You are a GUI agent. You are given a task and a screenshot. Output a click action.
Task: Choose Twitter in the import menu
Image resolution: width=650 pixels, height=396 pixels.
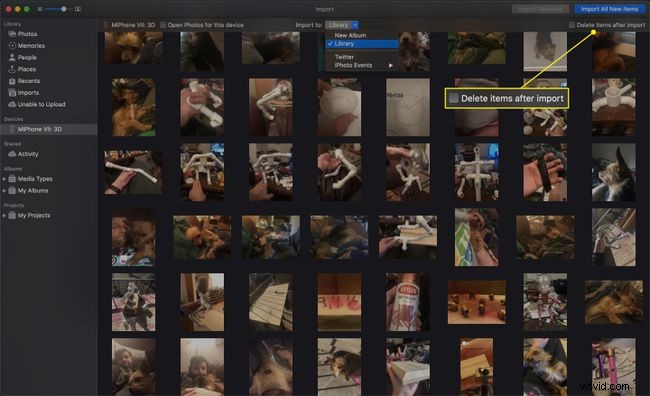point(362,57)
